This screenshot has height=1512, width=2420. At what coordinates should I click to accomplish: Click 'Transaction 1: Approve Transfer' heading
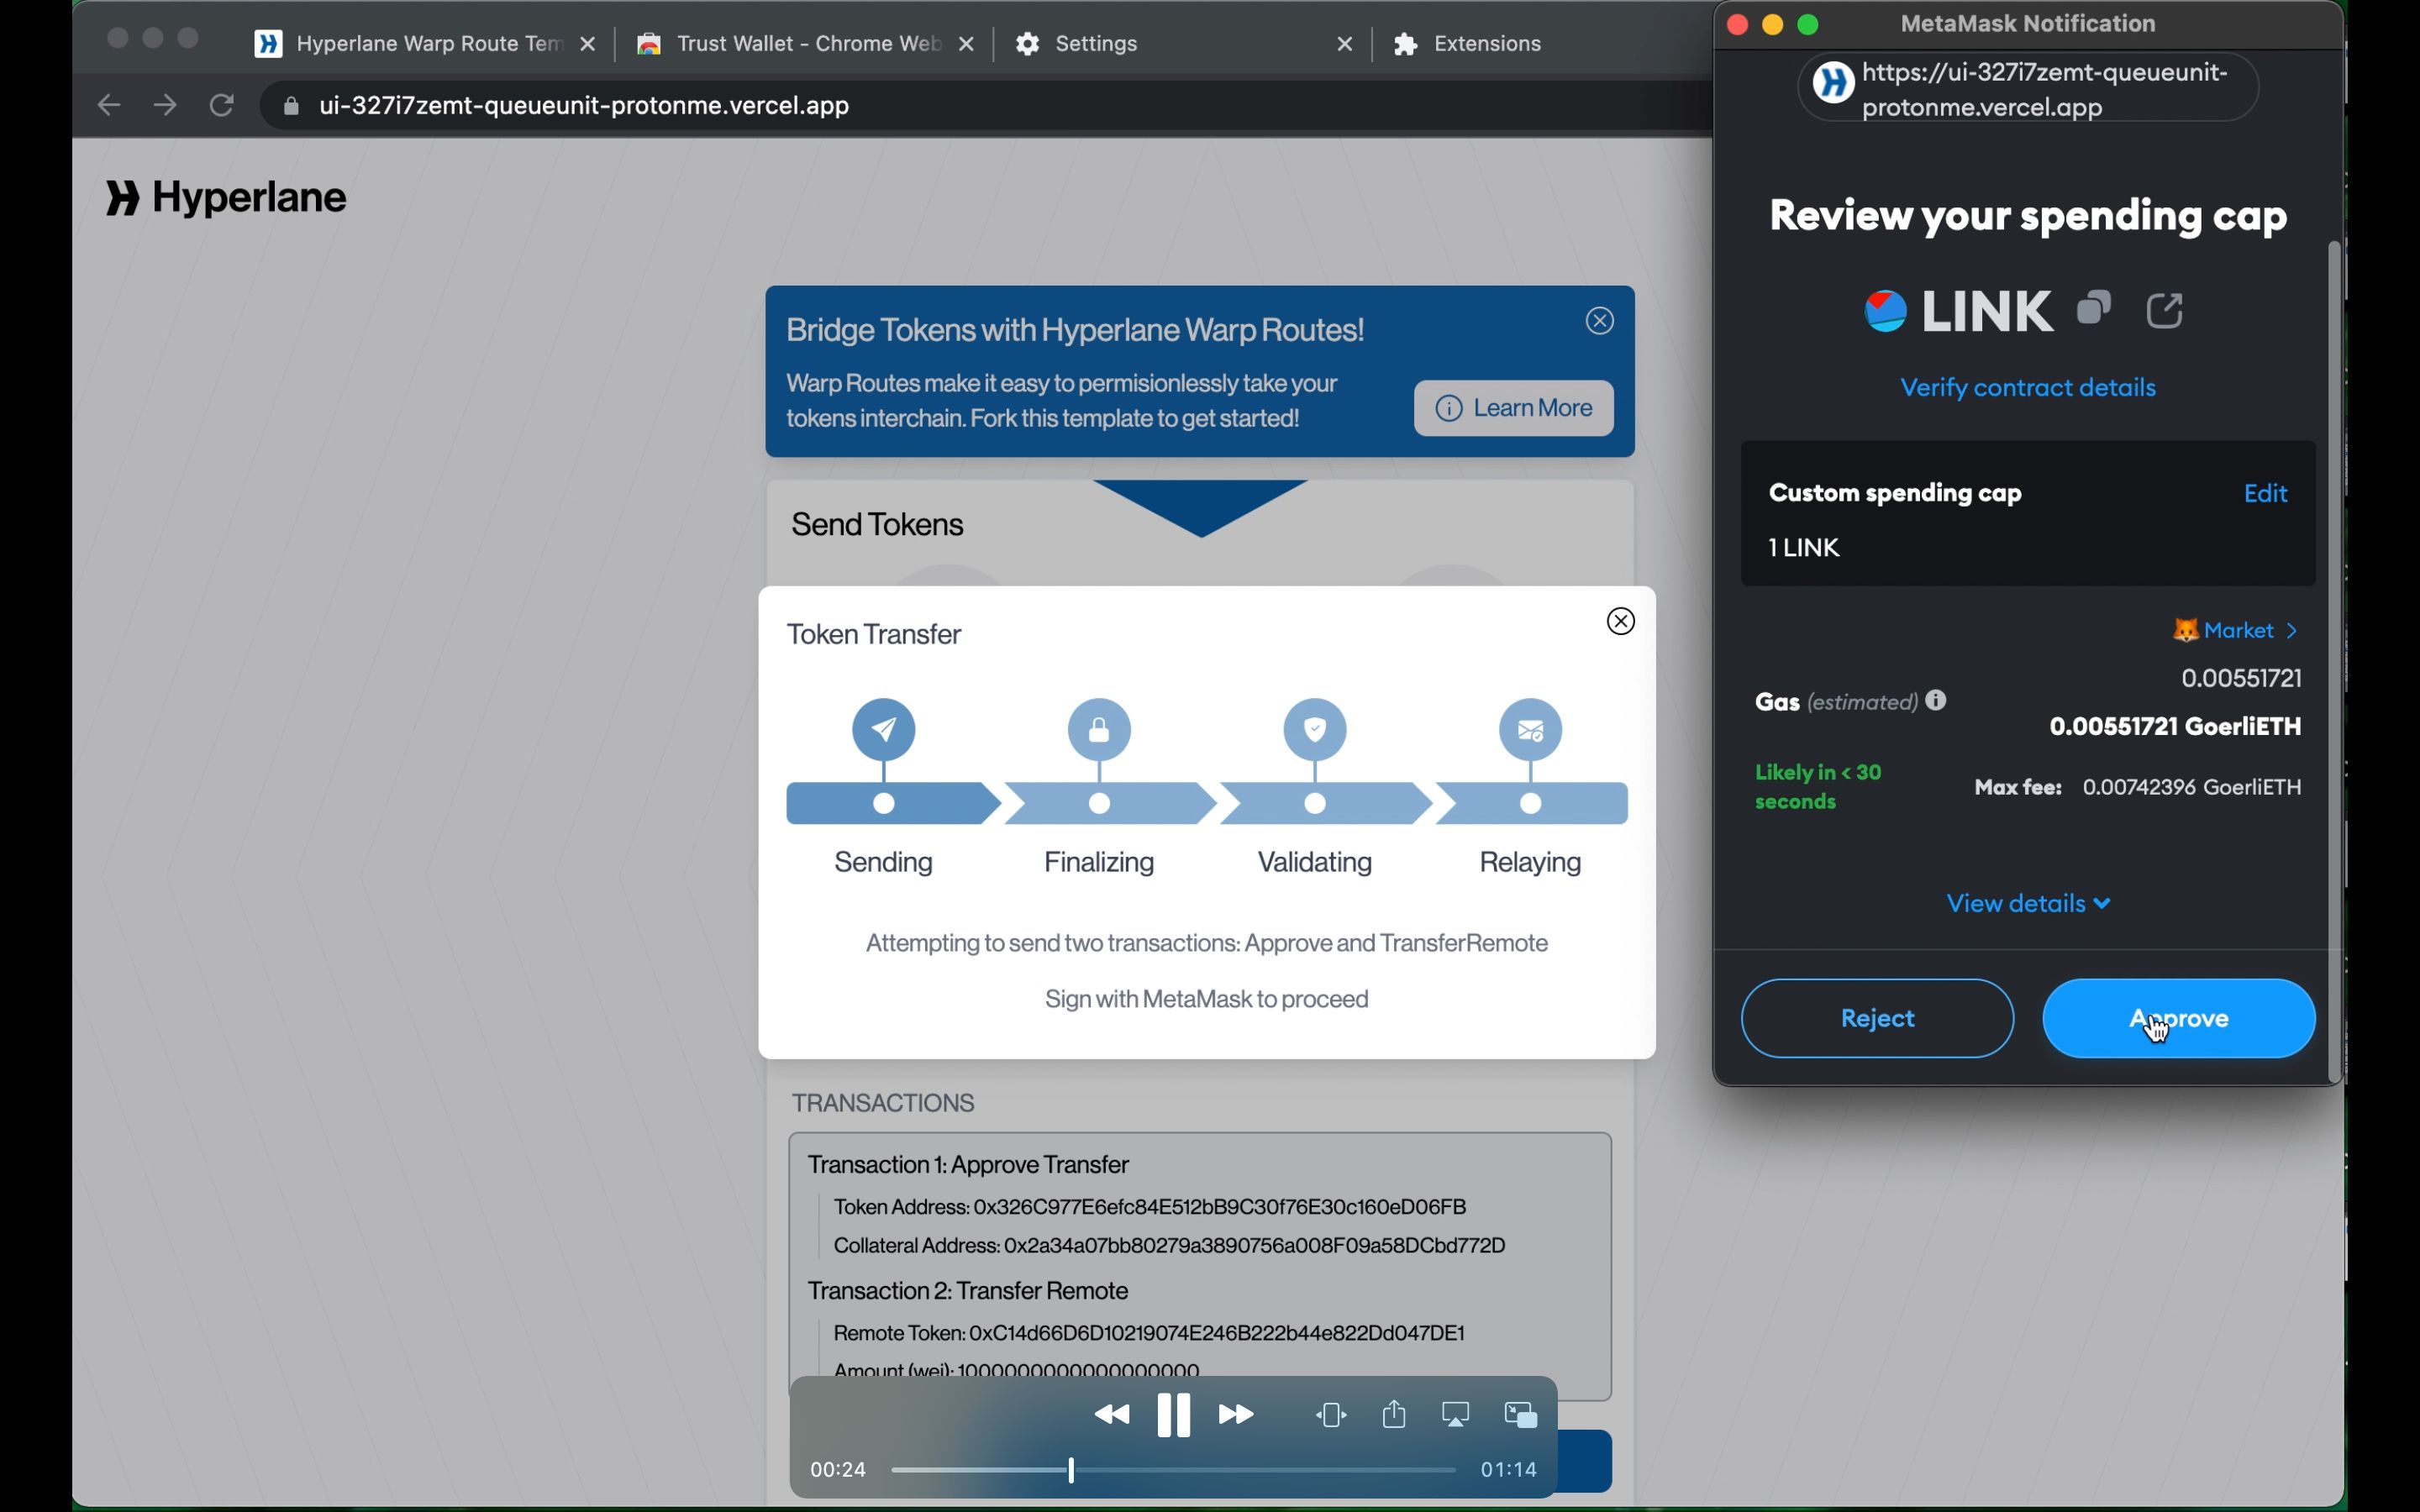968,1165
